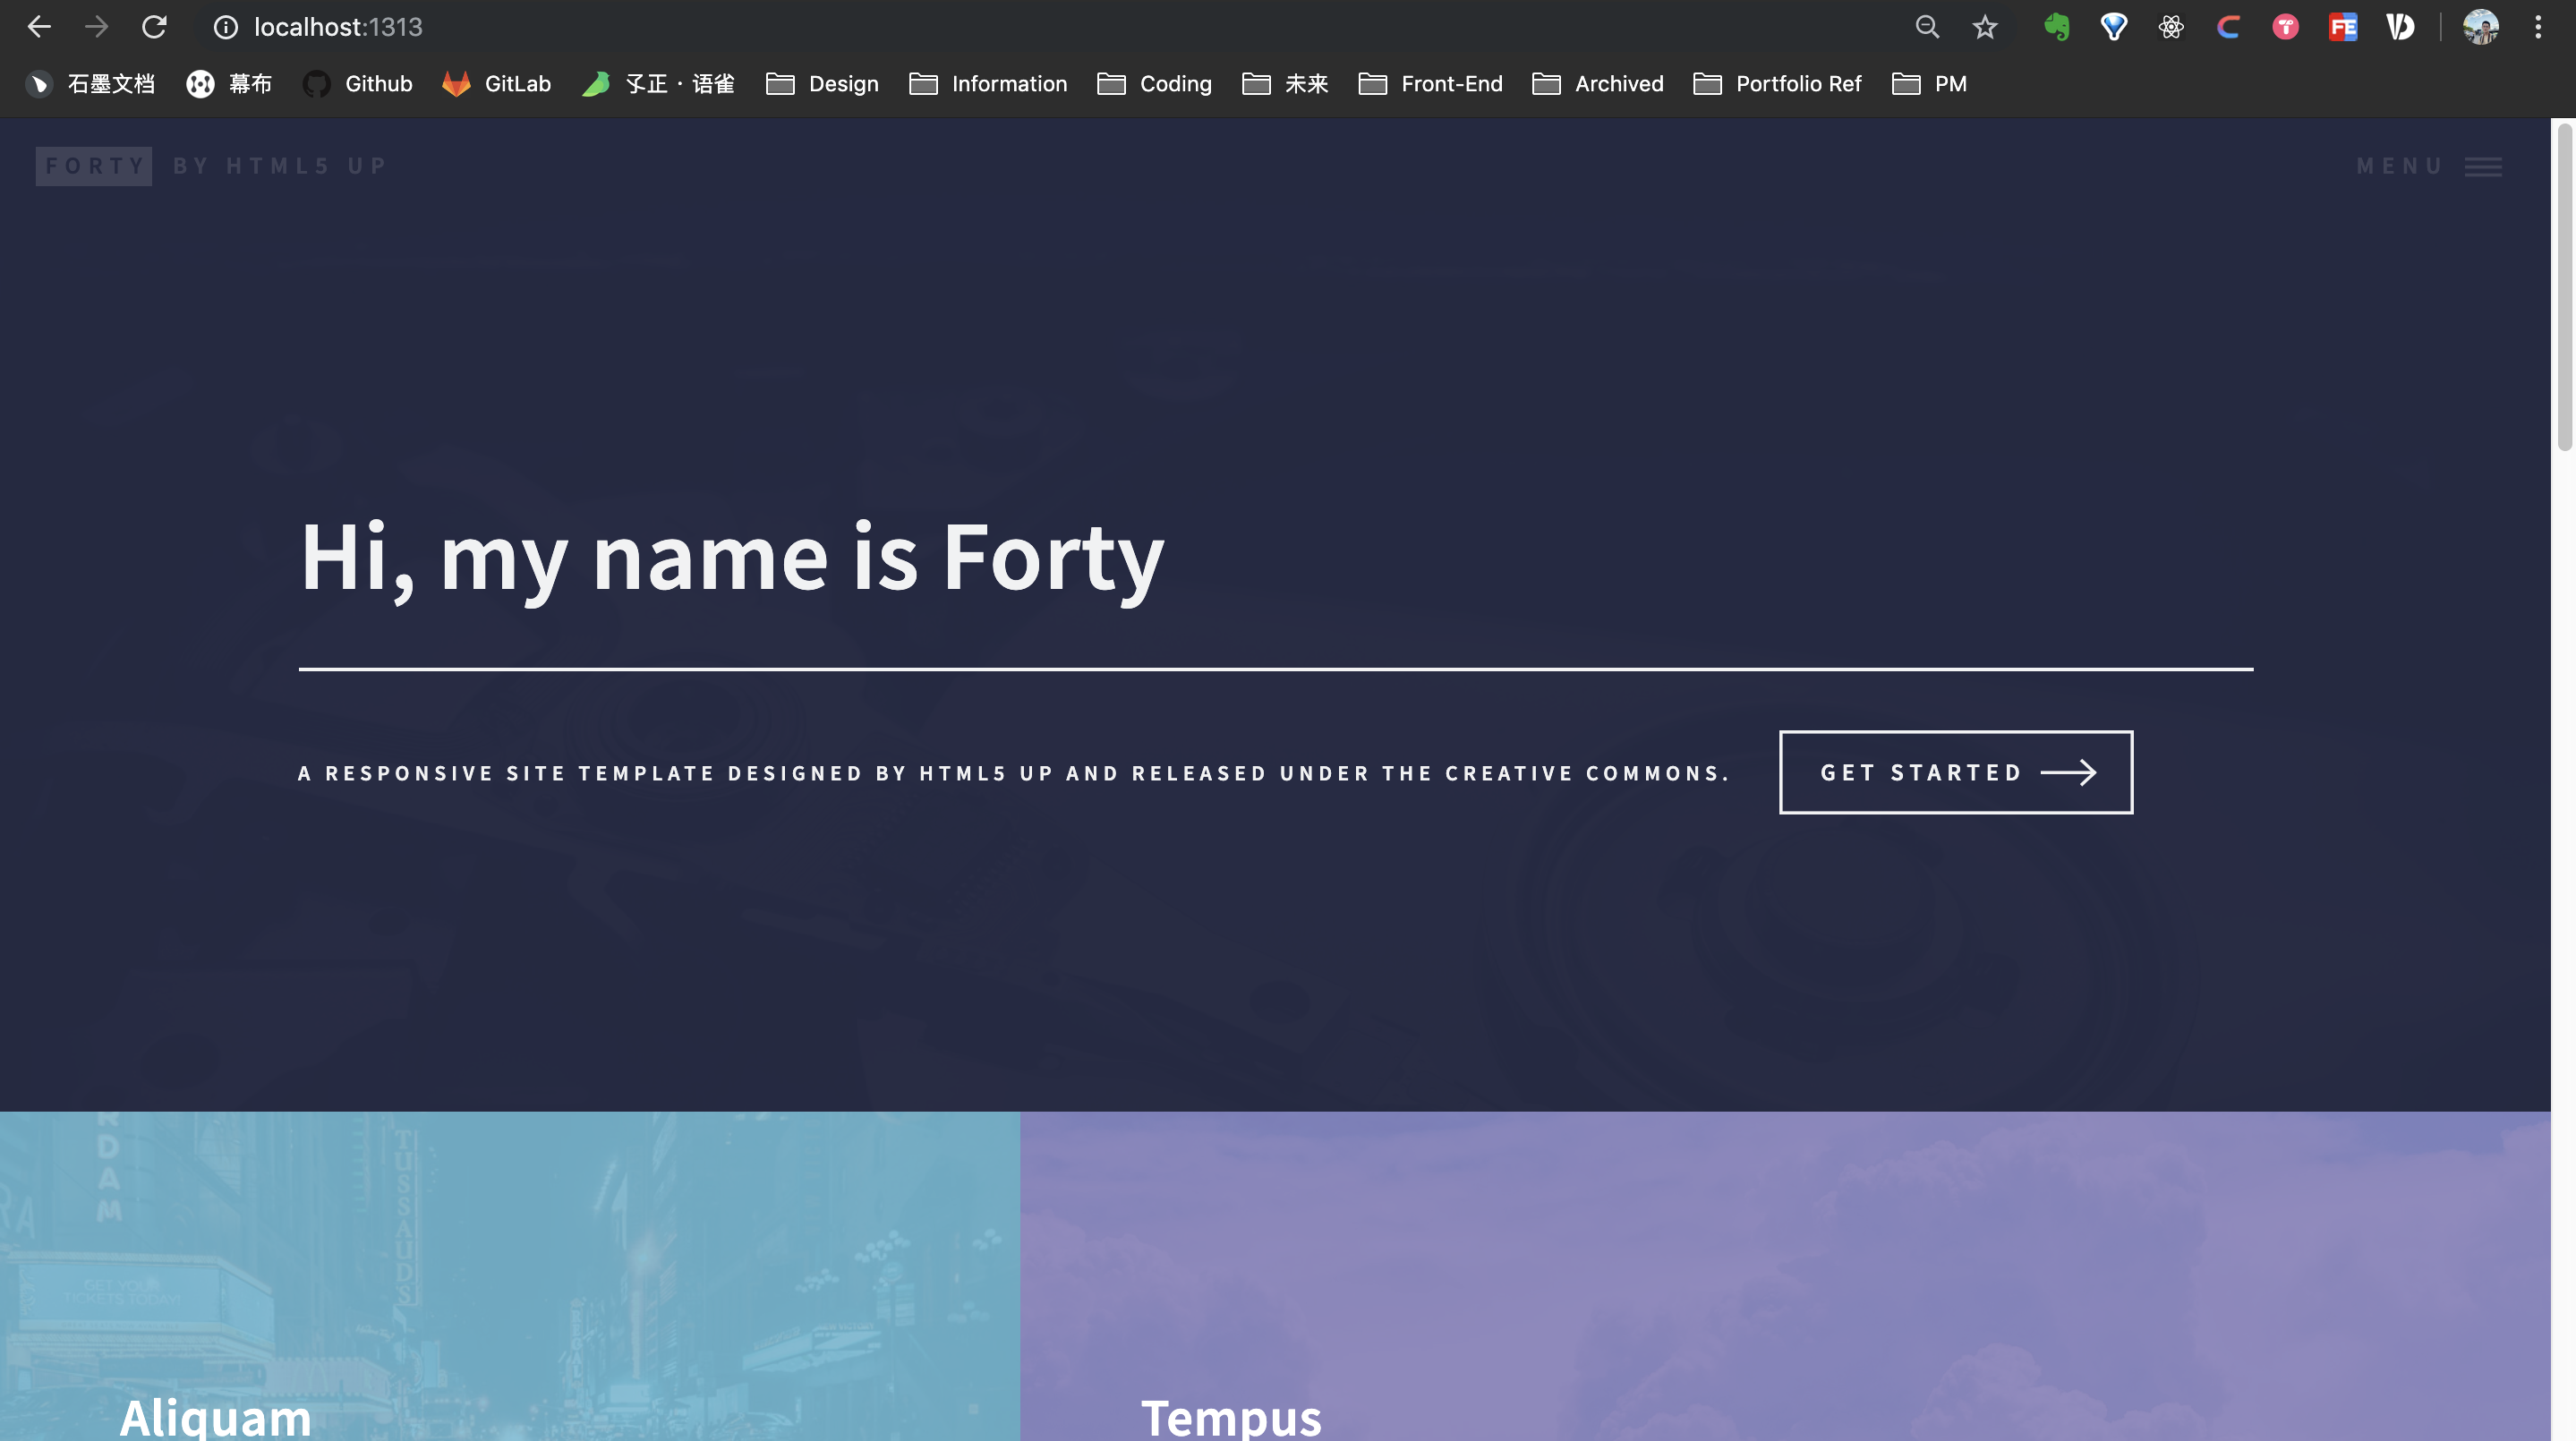Click the browser back arrow

tap(39, 27)
